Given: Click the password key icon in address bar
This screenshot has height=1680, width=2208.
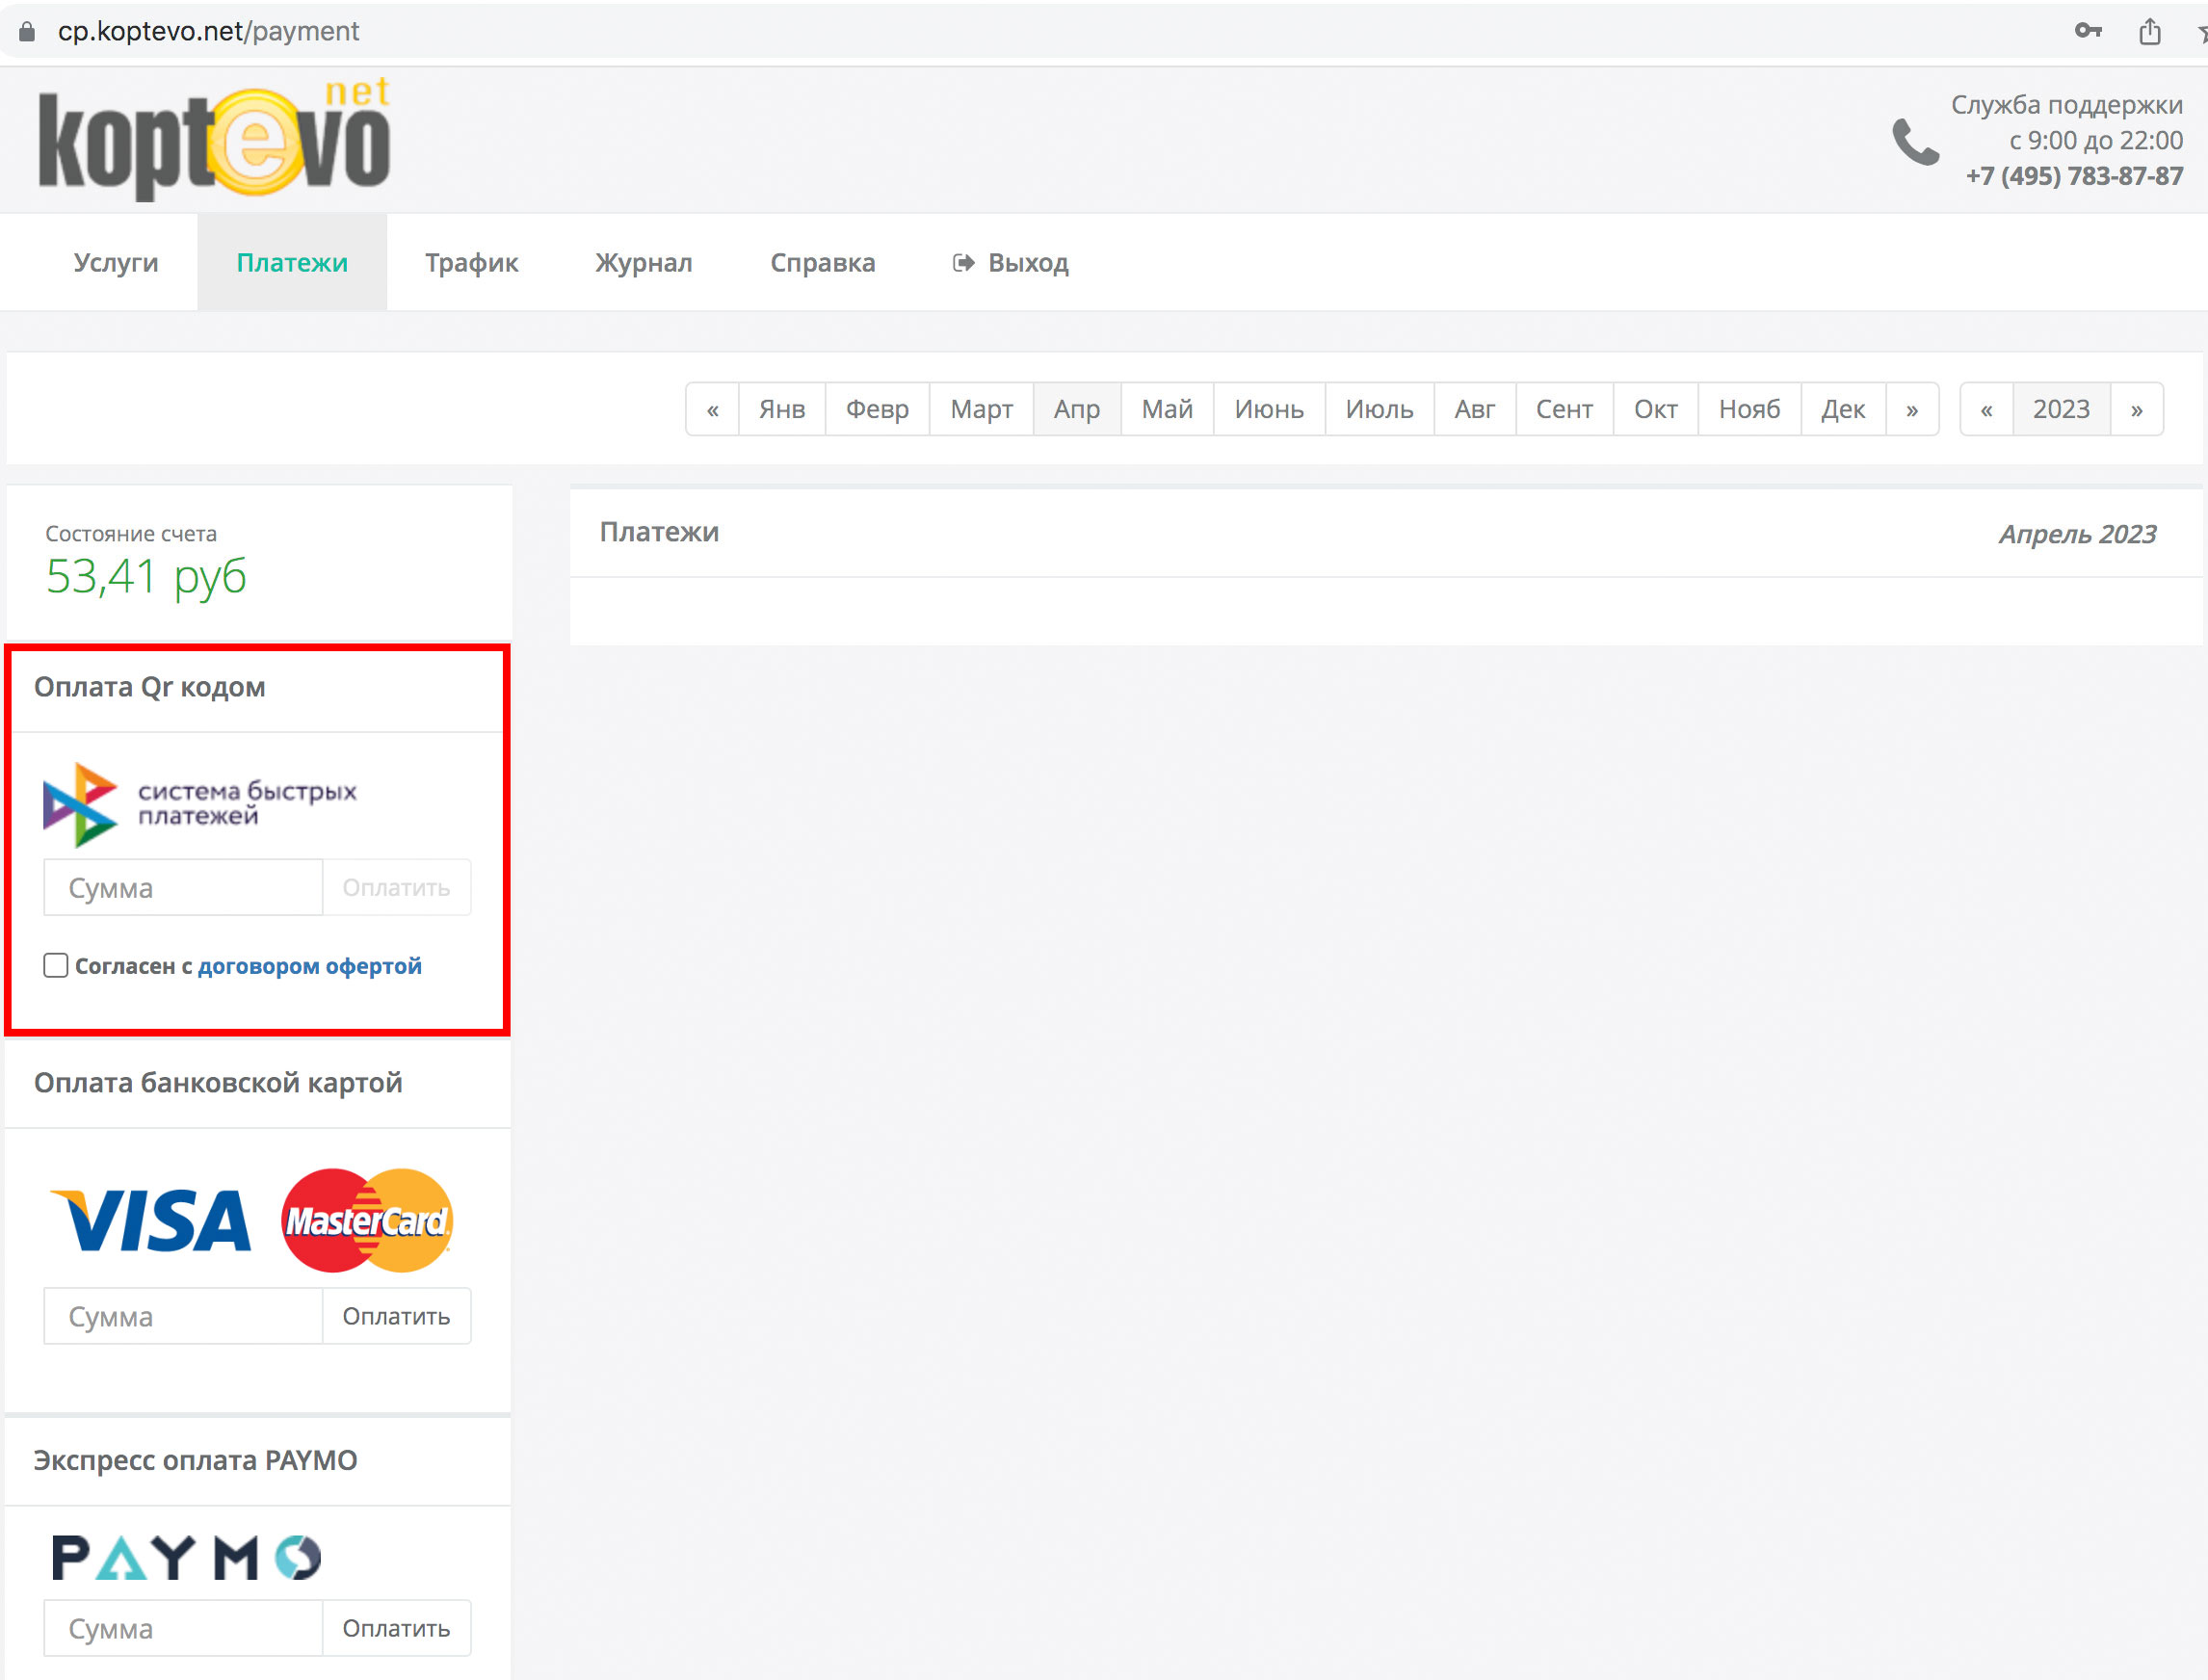Looking at the screenshot, I should [x=2087, y=31].
